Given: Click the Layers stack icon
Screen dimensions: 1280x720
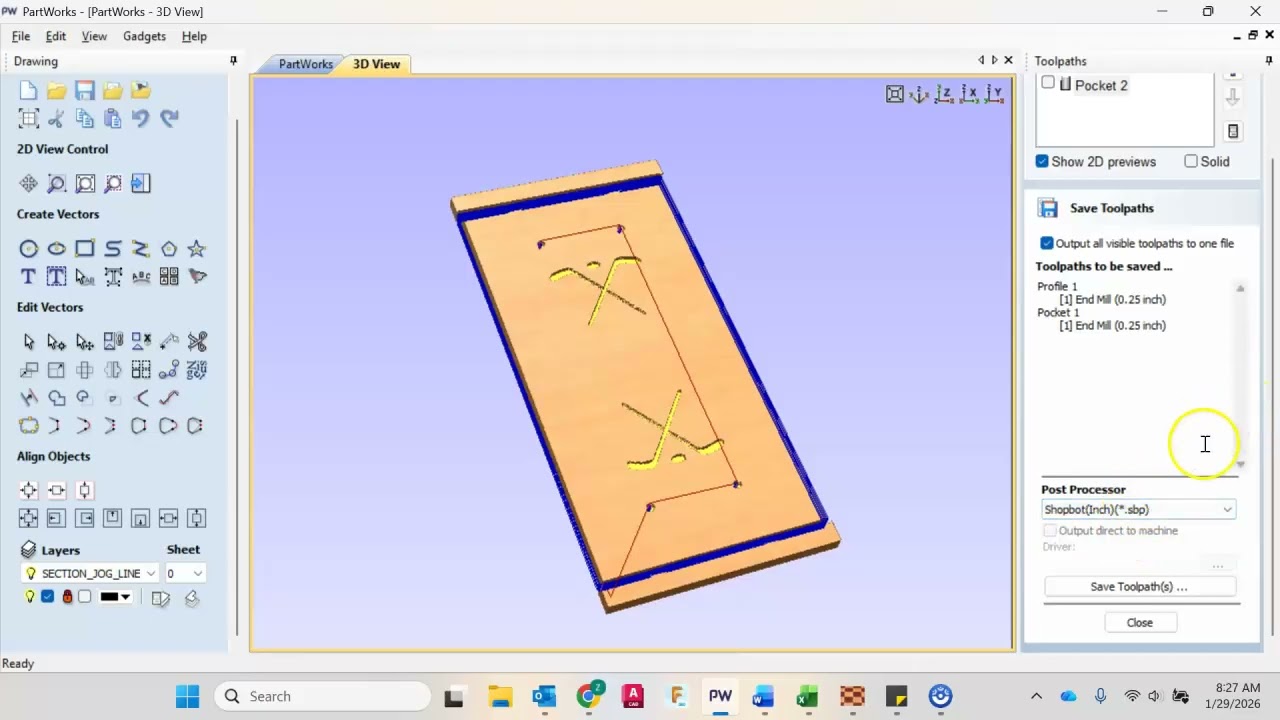Looking at the screenshot, I should [x=28, y=550].
